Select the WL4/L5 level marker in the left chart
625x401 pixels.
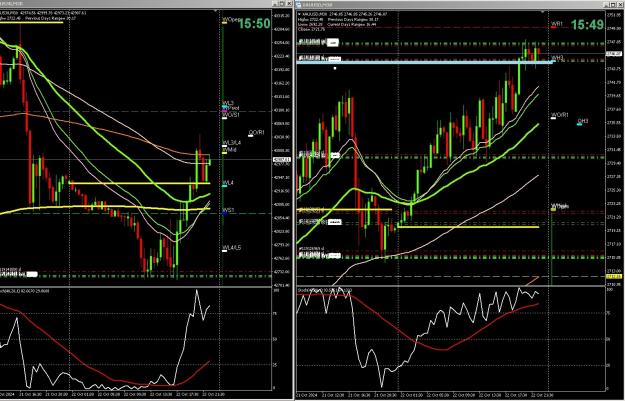point(231,248)
